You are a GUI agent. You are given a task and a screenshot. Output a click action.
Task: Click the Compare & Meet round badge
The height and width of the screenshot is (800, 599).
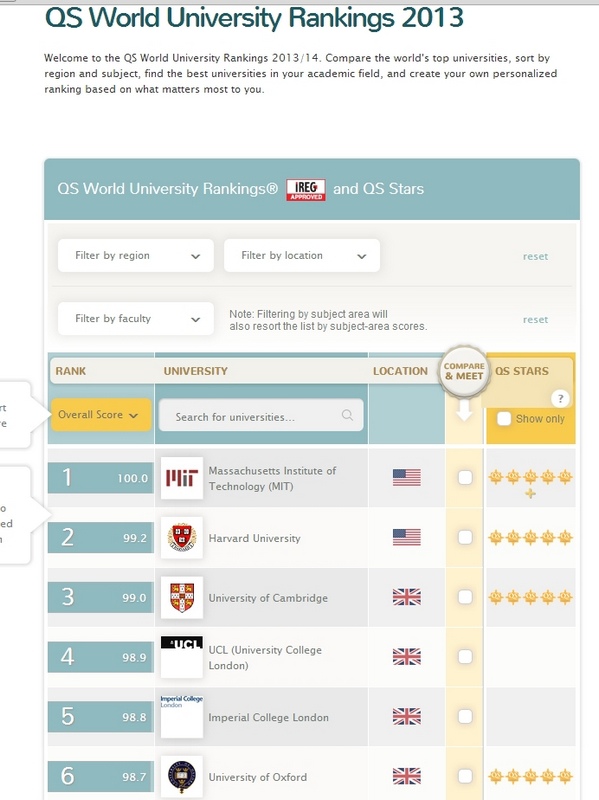464,371
